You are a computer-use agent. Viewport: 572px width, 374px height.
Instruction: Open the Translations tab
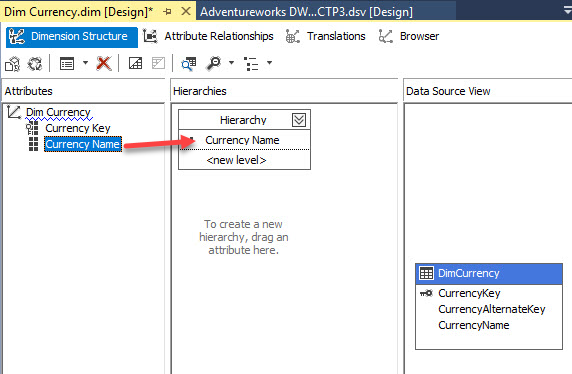click(325, 36)
